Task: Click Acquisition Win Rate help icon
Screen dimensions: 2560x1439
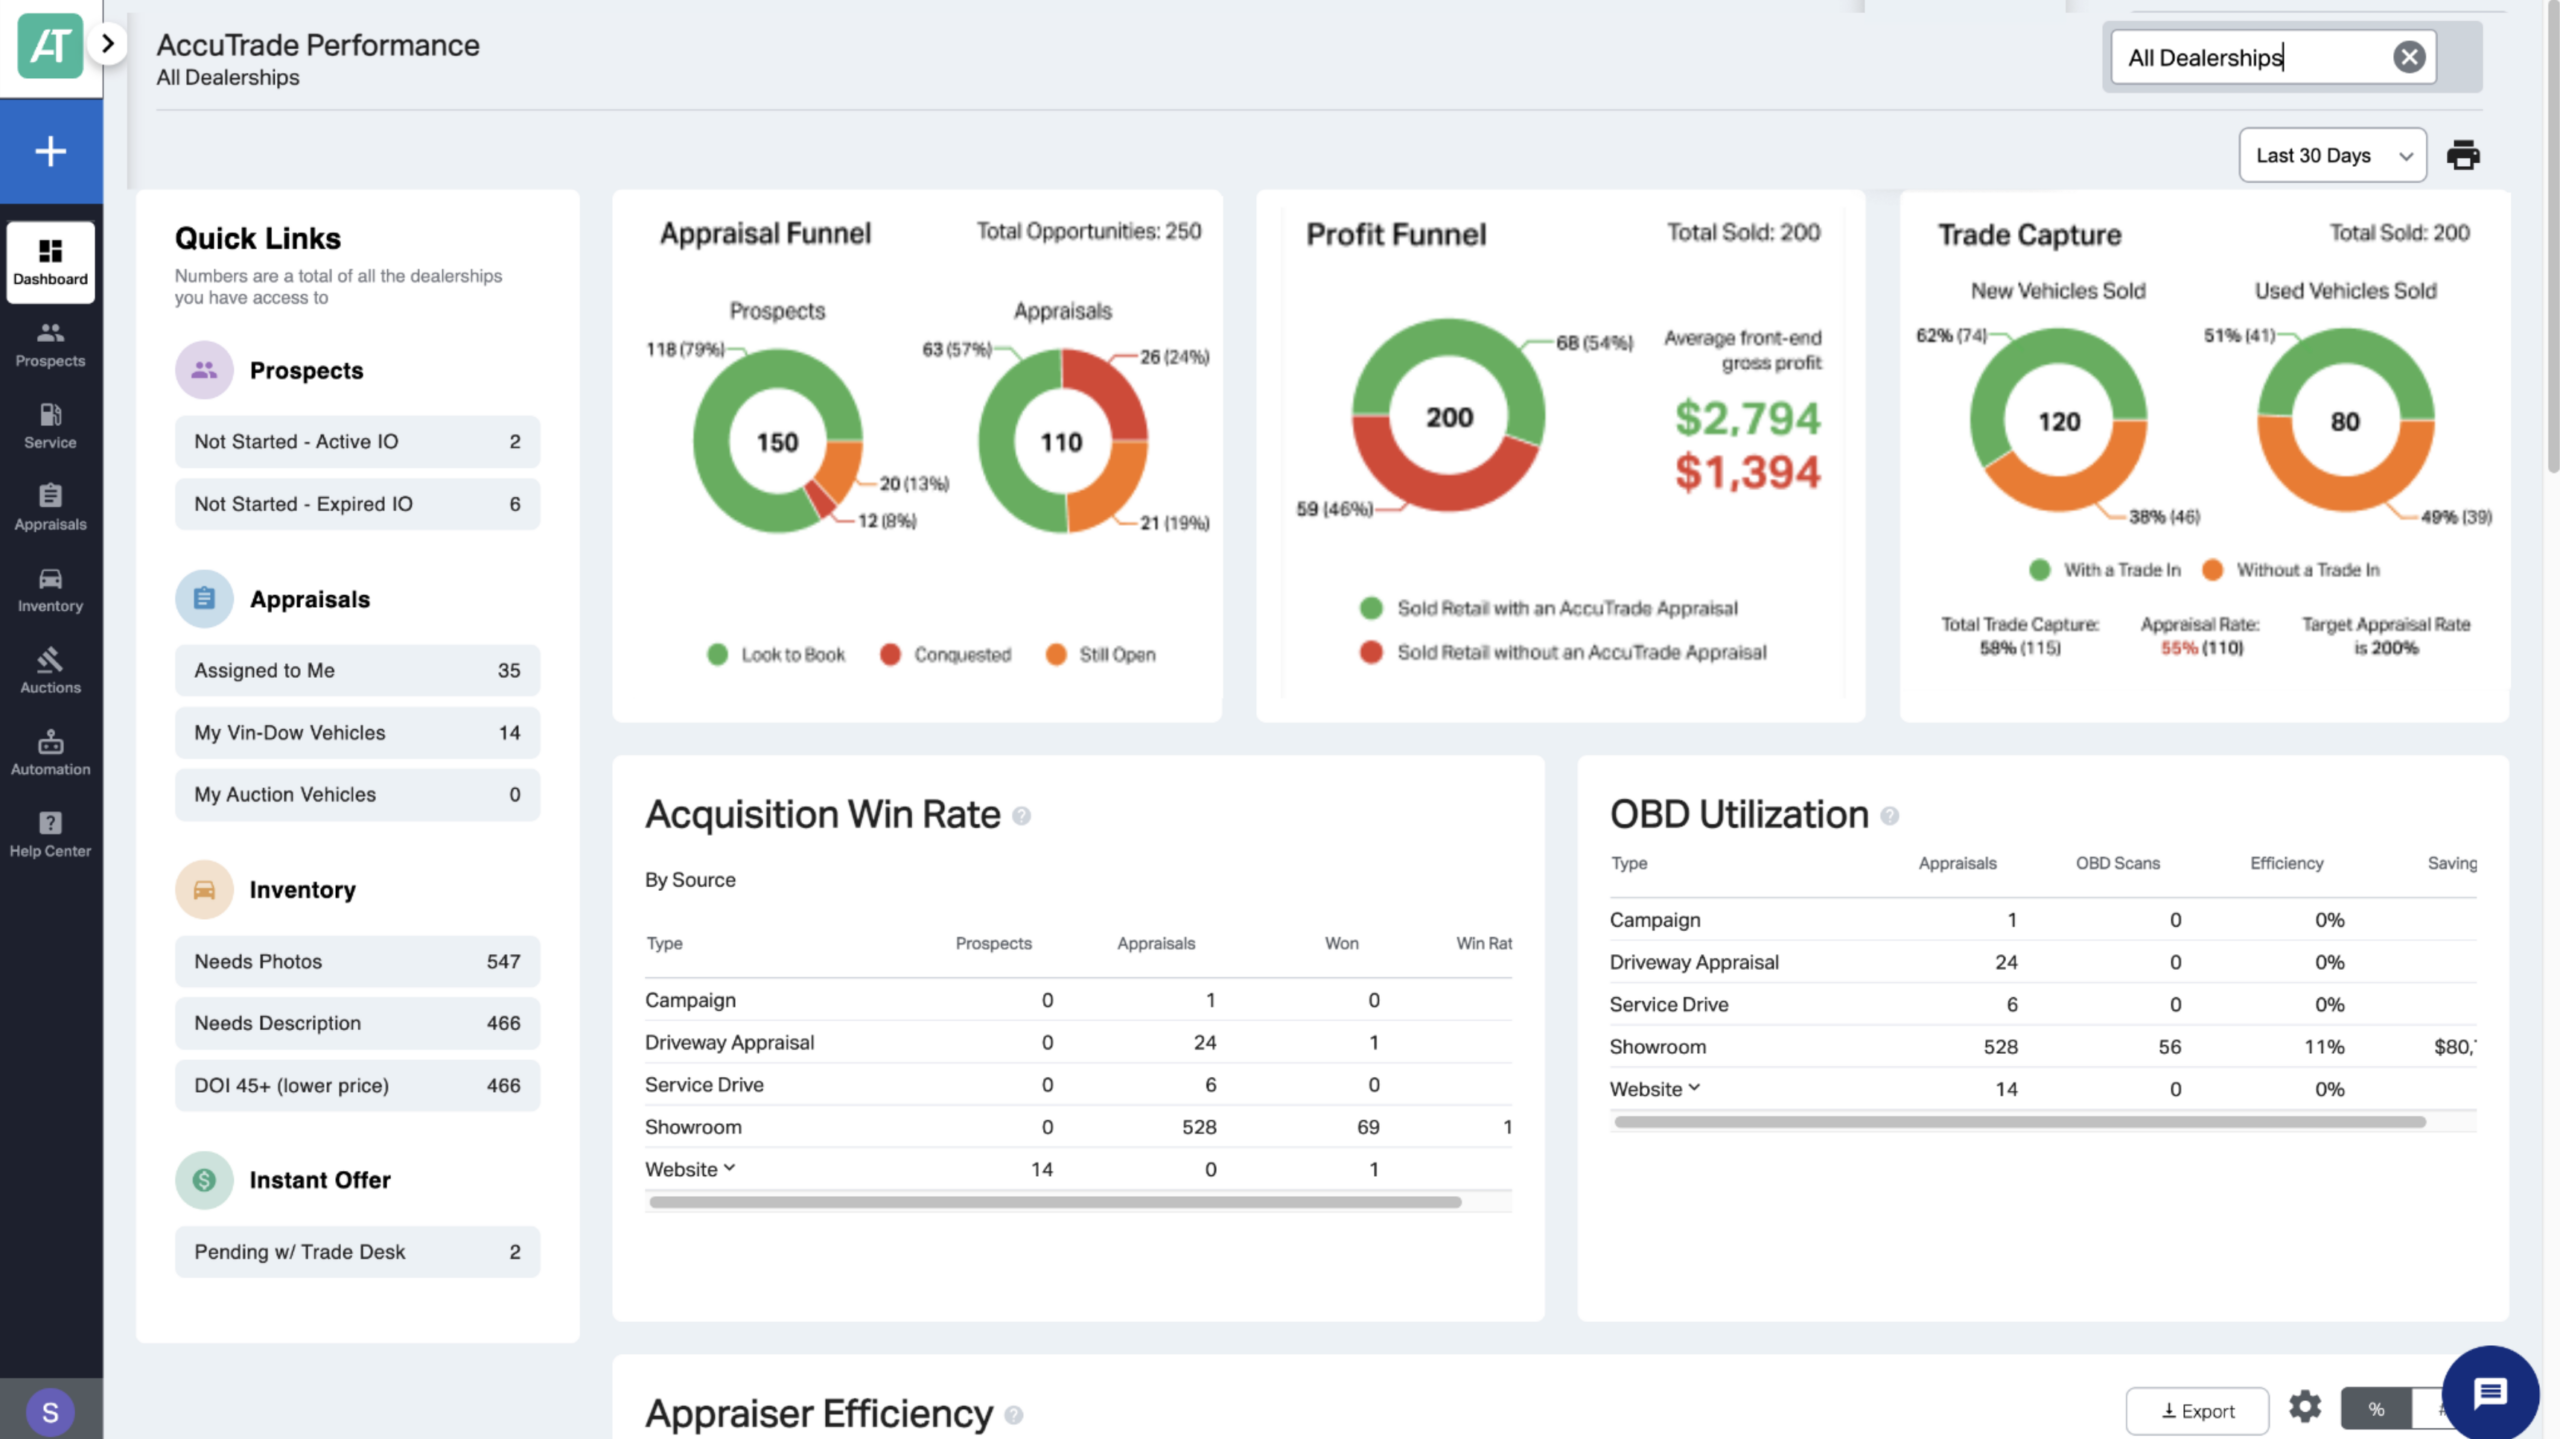Action: [x=1021, y=816]
